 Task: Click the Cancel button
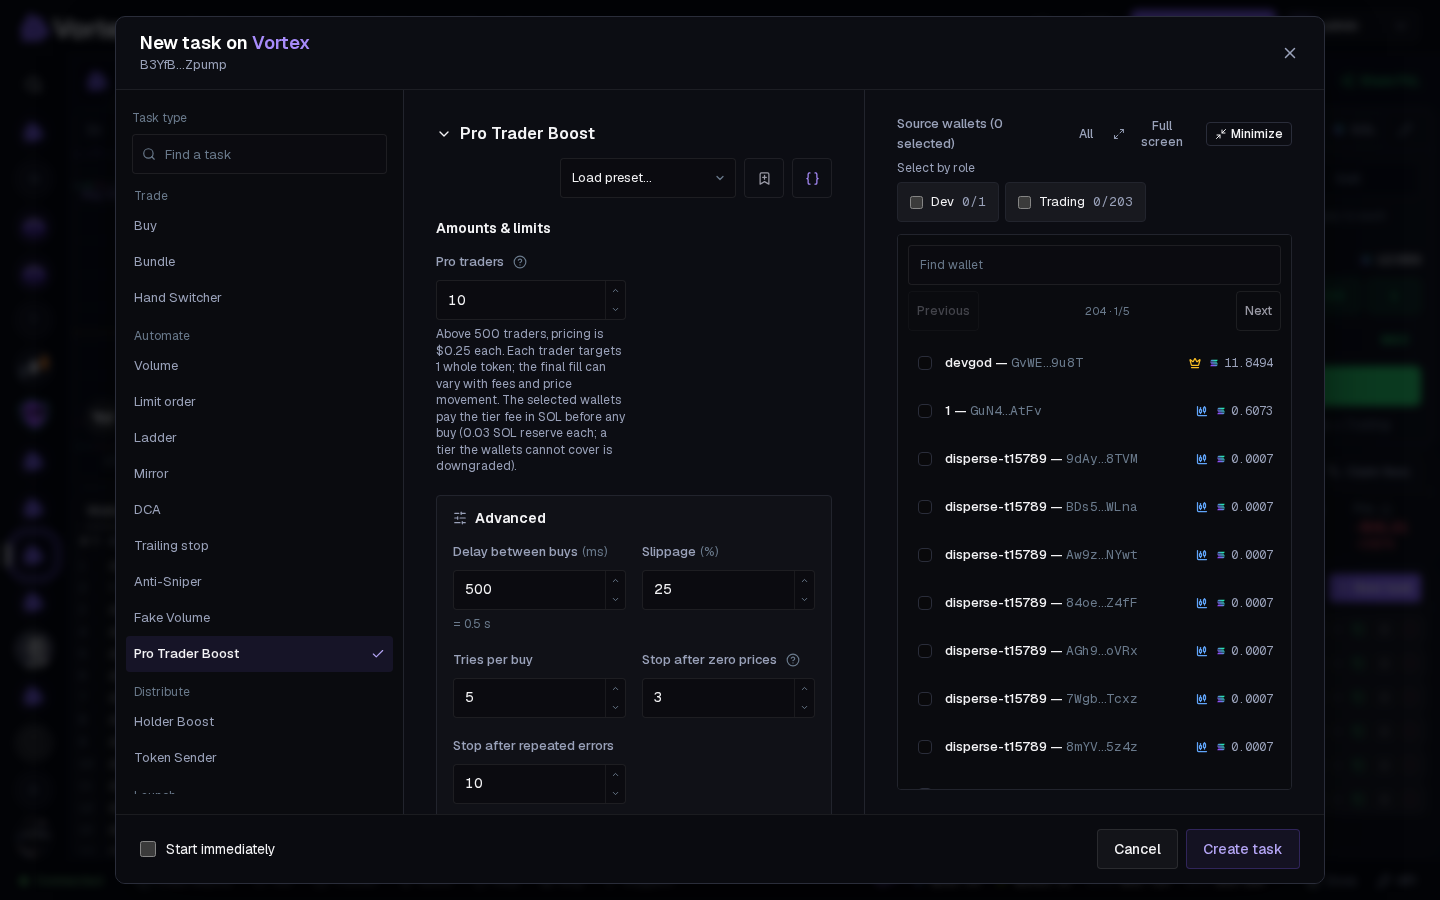[x=1137, y=849]
